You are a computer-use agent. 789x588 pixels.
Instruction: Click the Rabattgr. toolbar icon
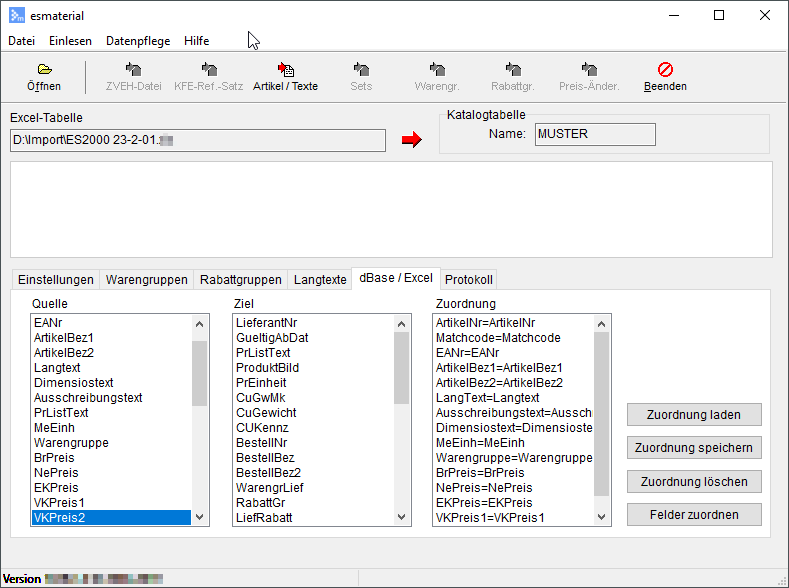pos(513,70)
